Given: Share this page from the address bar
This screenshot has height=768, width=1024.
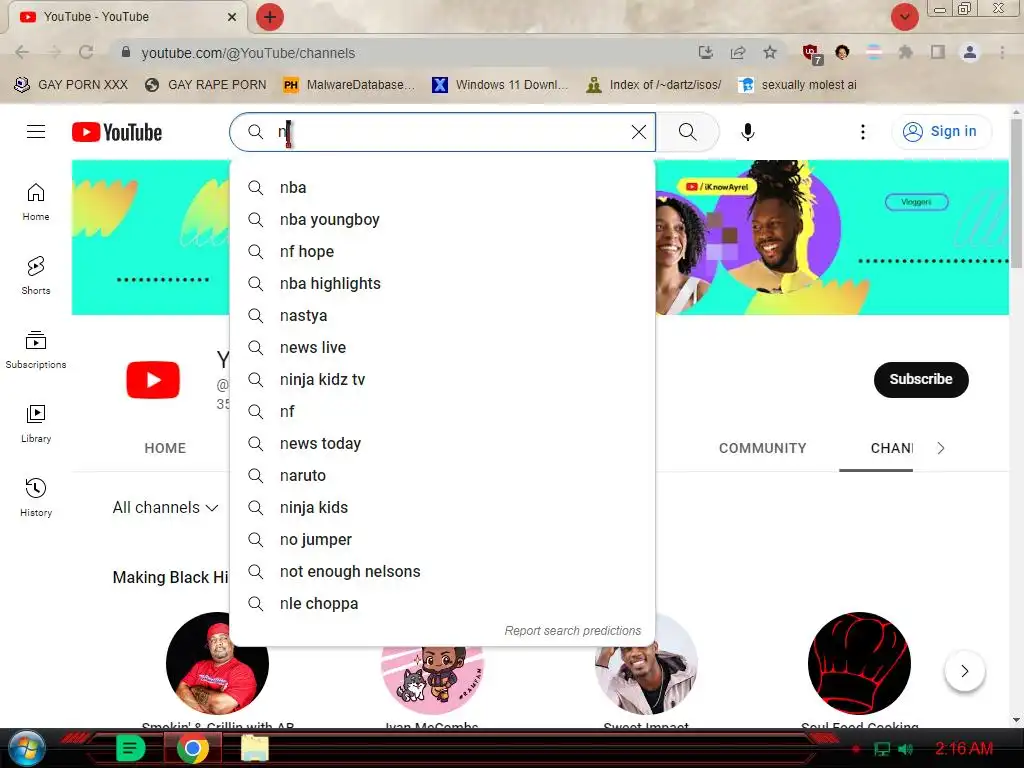Looking at the screenshot, I should (738, 52).
